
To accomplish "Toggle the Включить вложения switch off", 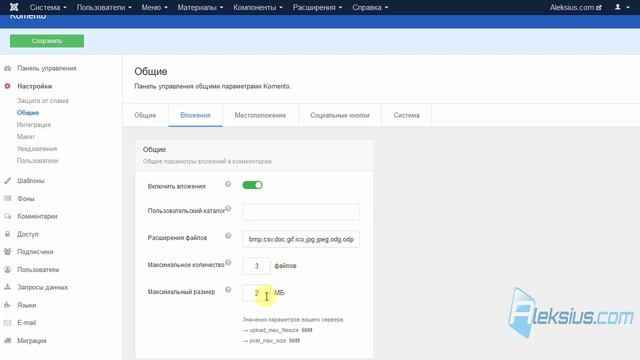I will click(x=252, y=185).
